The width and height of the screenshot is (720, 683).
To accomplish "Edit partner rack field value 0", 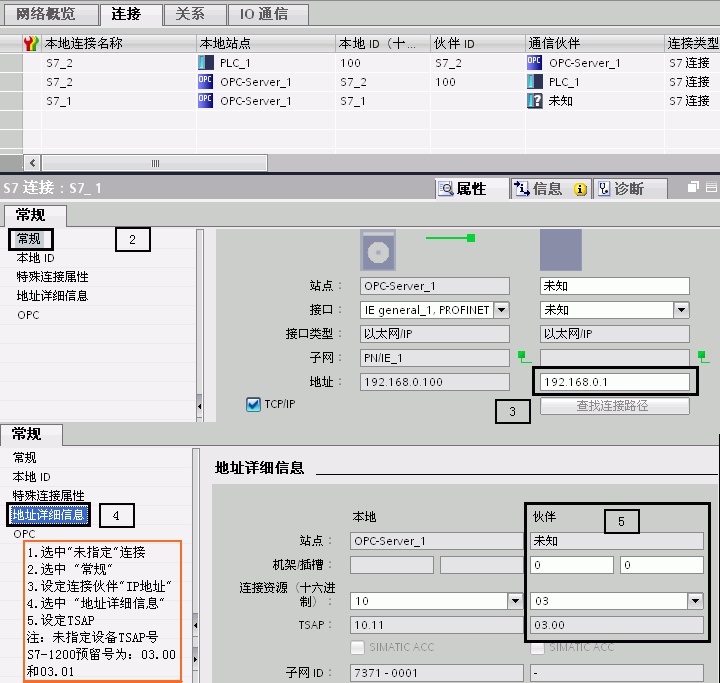I will [x=572, y=565].
